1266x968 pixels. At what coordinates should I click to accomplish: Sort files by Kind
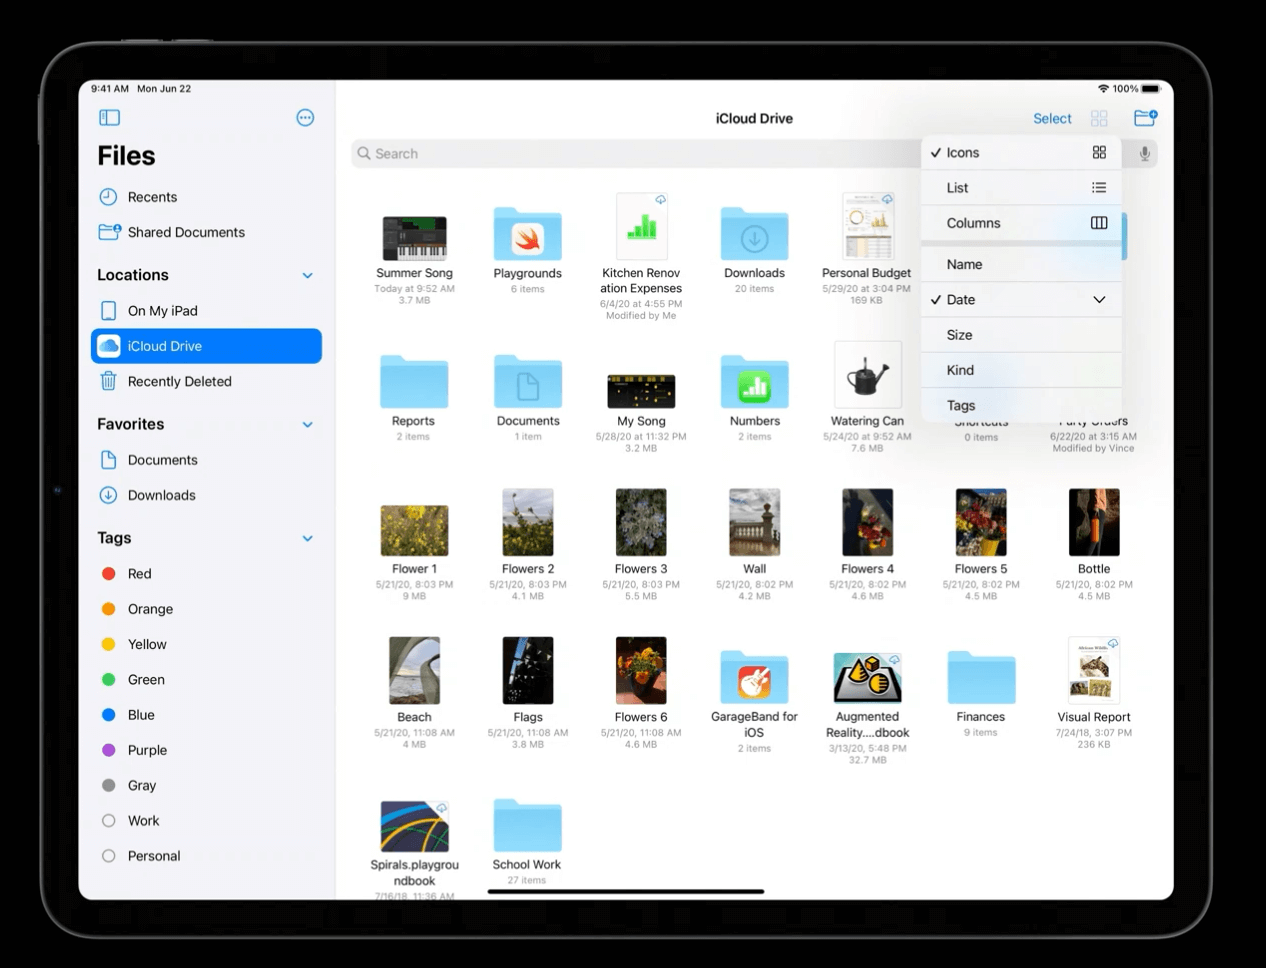[1021, 370]
